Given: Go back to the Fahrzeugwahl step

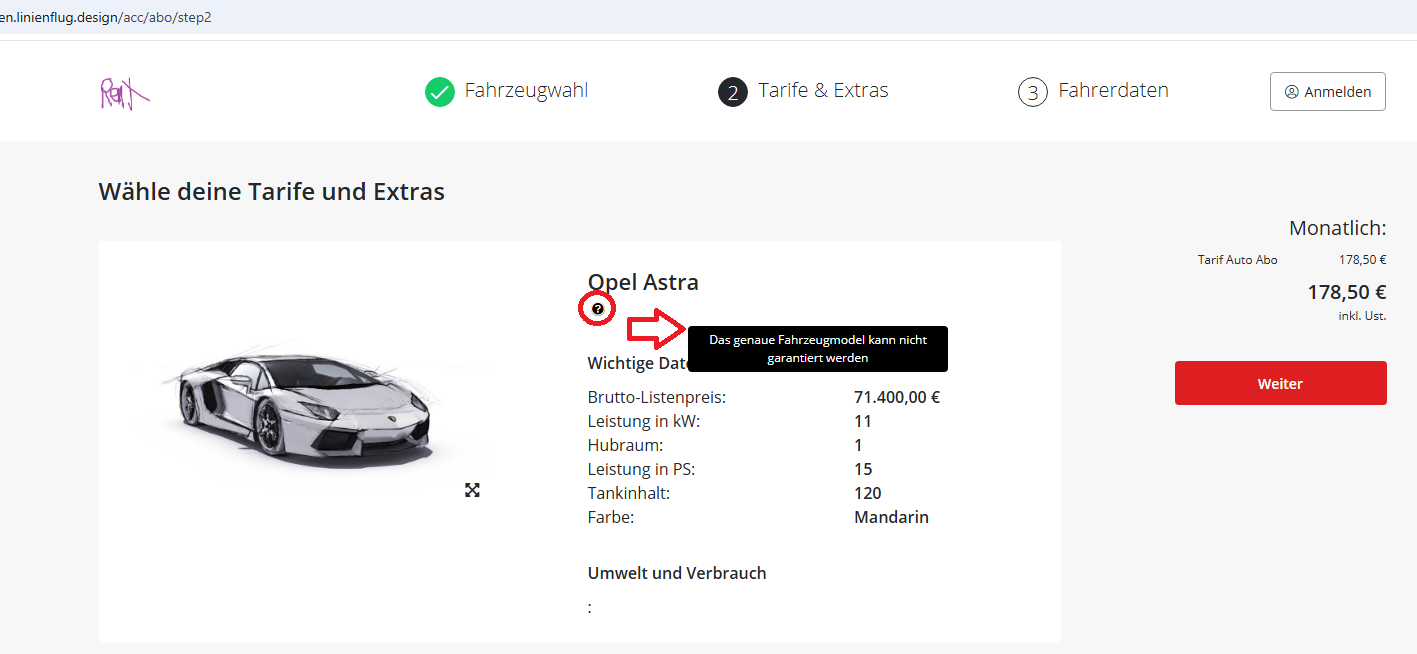Looking at the screenshot, I should pyautogui.click(x=526, y=91).
